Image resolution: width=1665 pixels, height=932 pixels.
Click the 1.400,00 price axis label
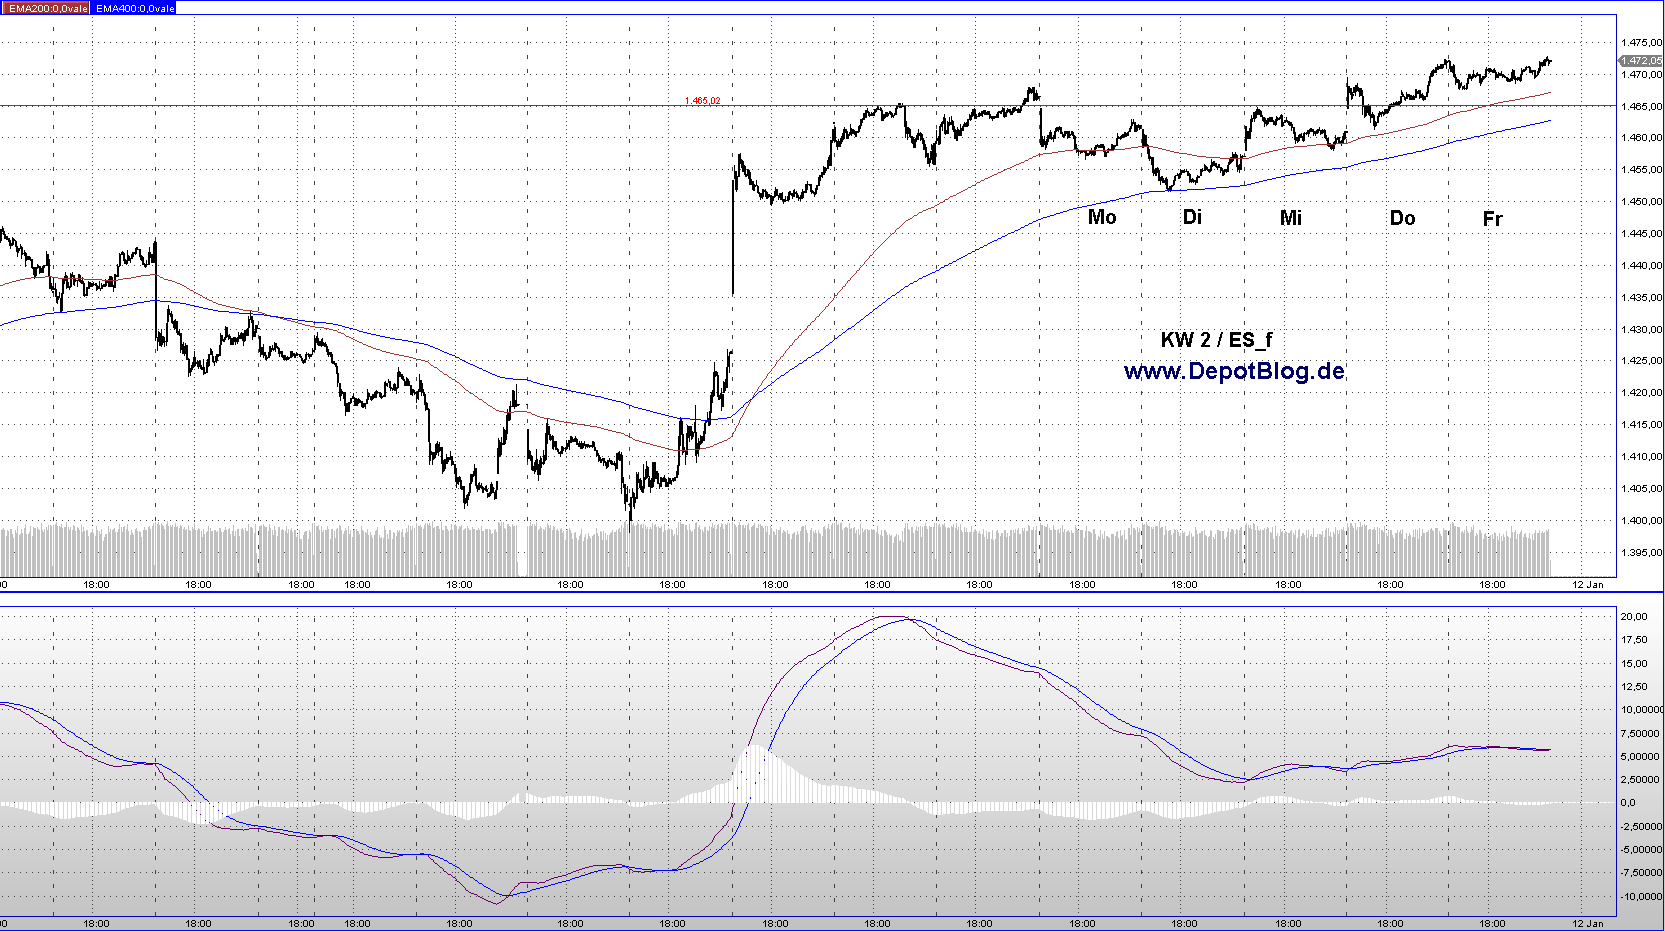pos(1641,521)
